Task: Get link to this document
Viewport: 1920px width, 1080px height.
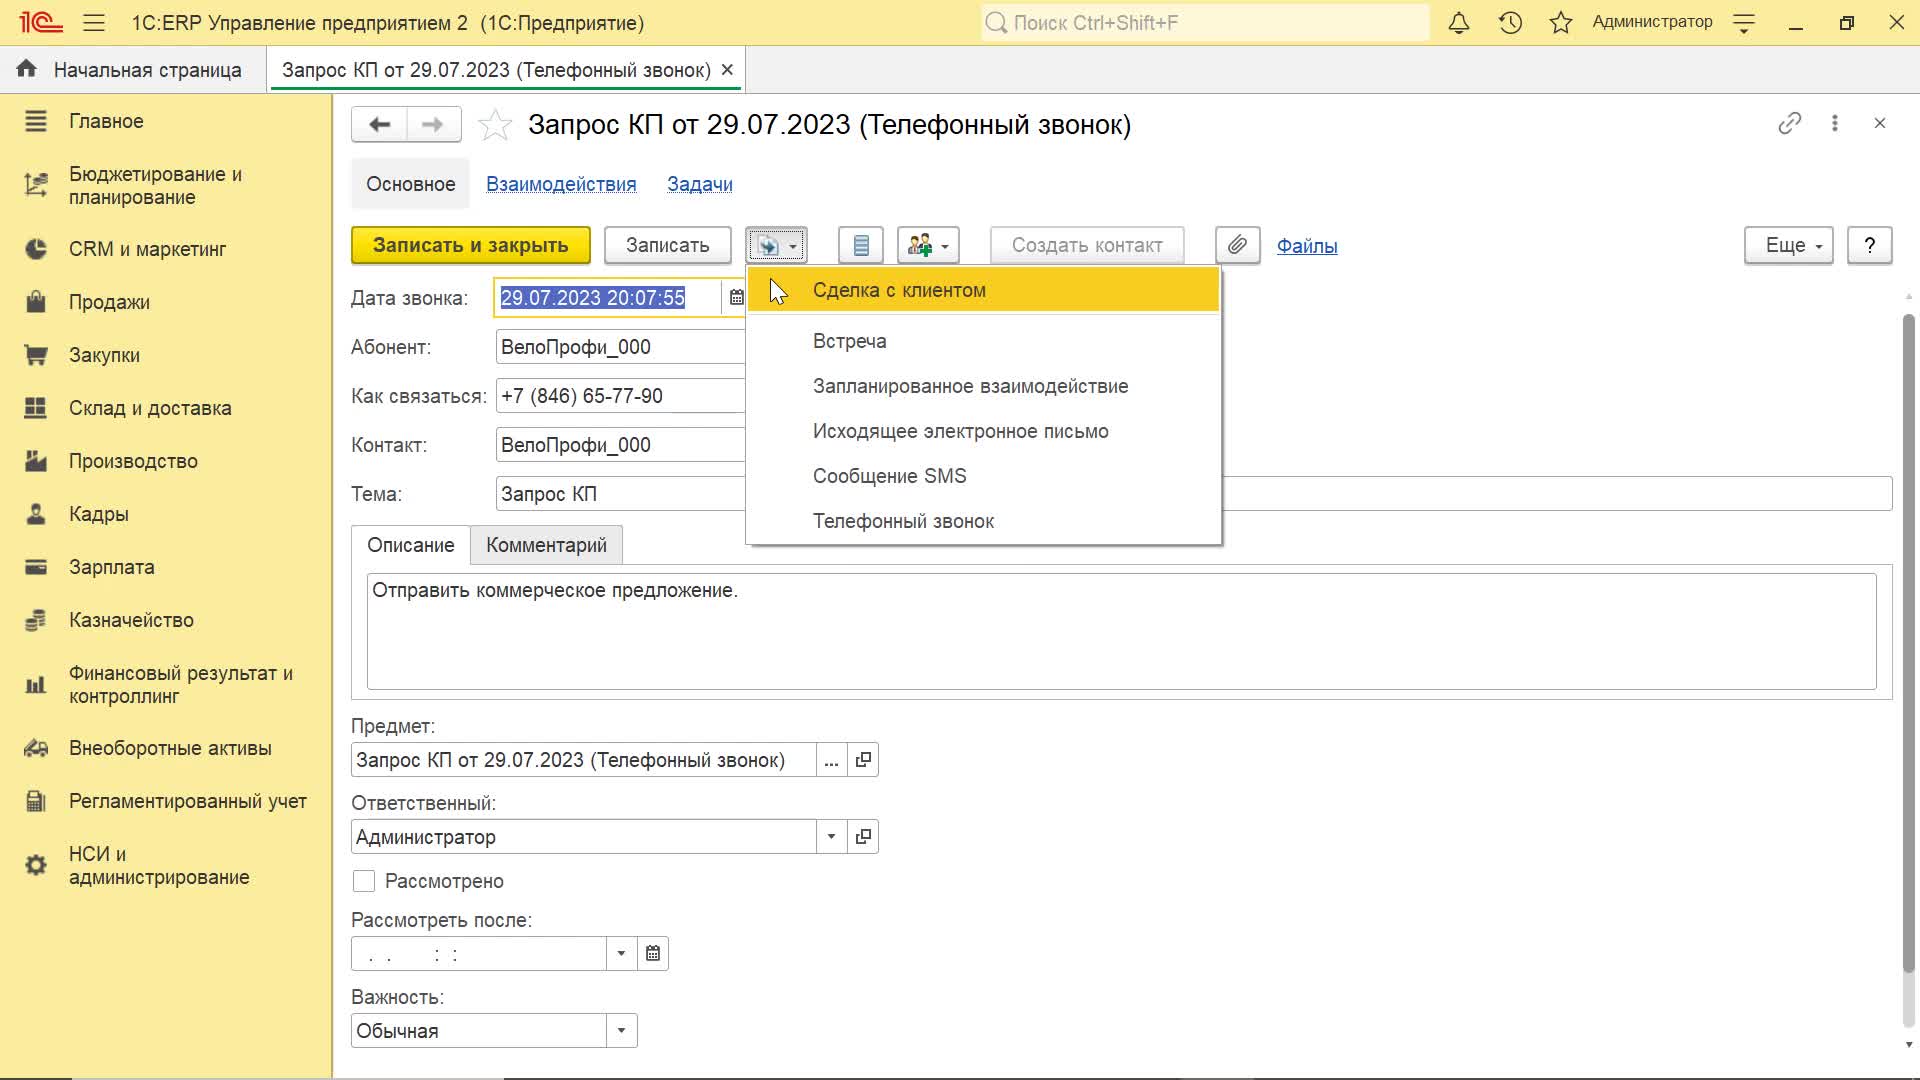Action: tap(1790, 123)
